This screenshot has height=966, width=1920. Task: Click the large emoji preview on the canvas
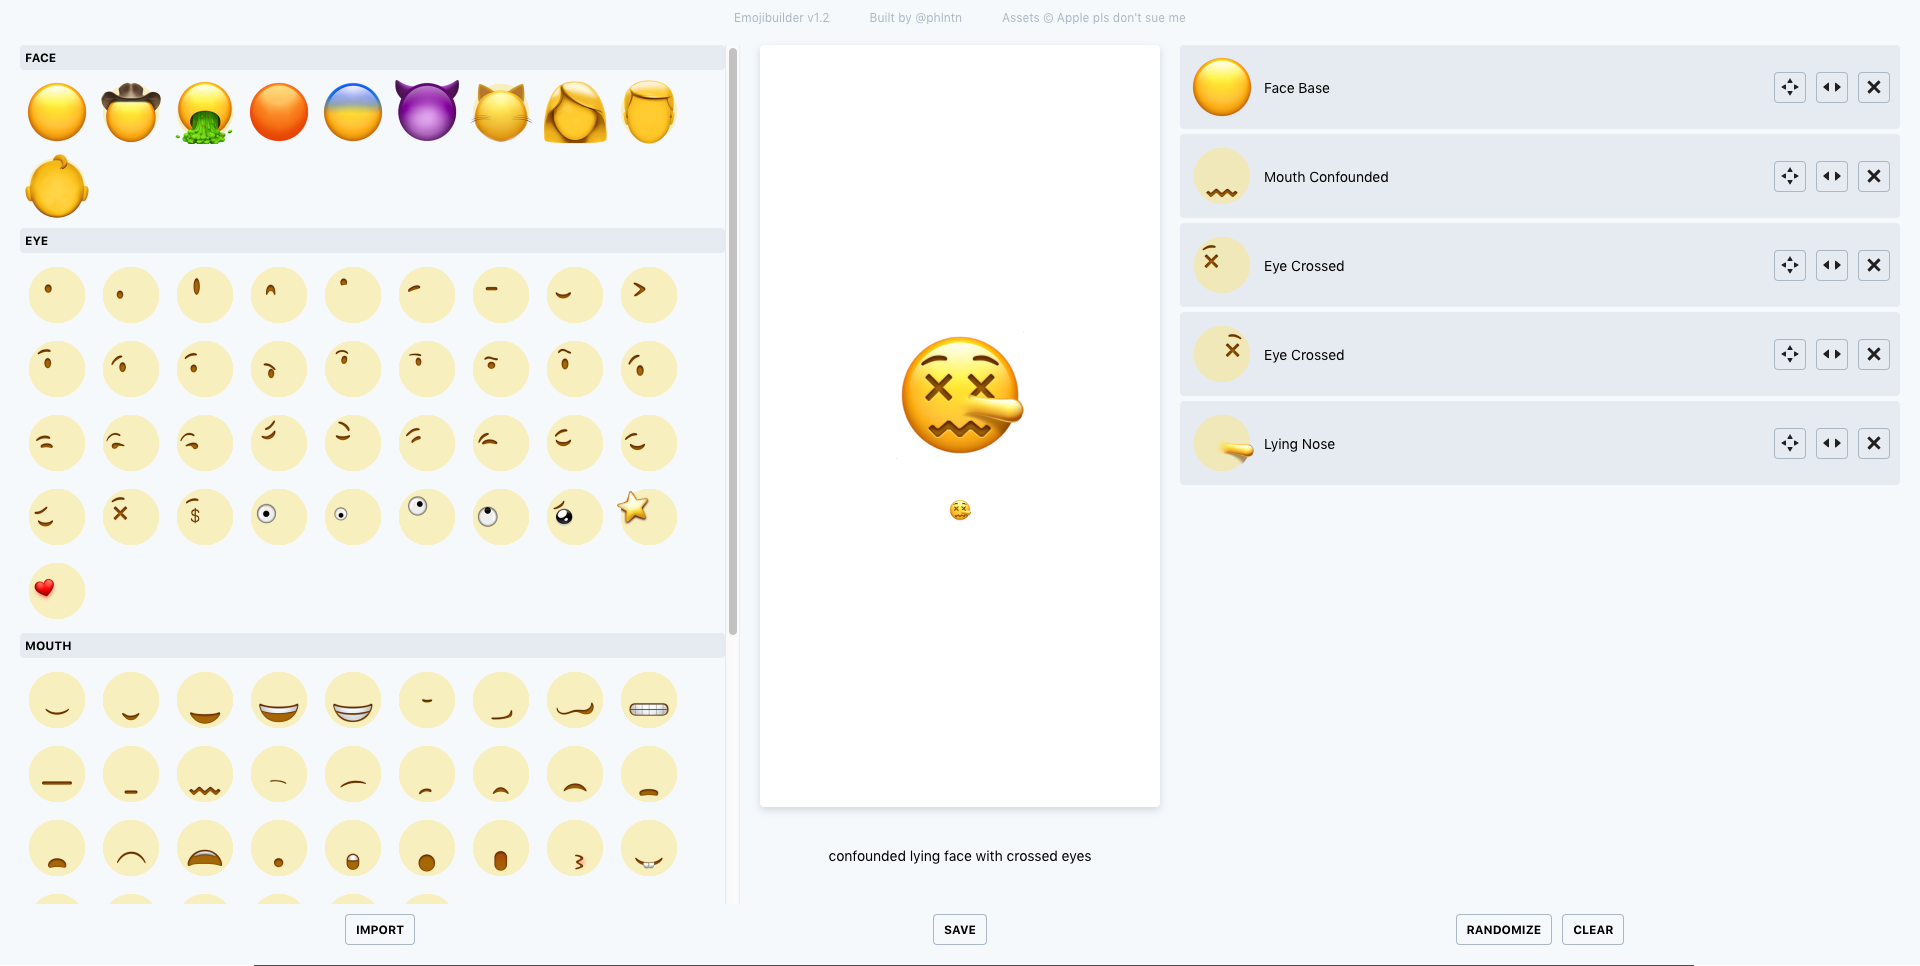[962, 395]
